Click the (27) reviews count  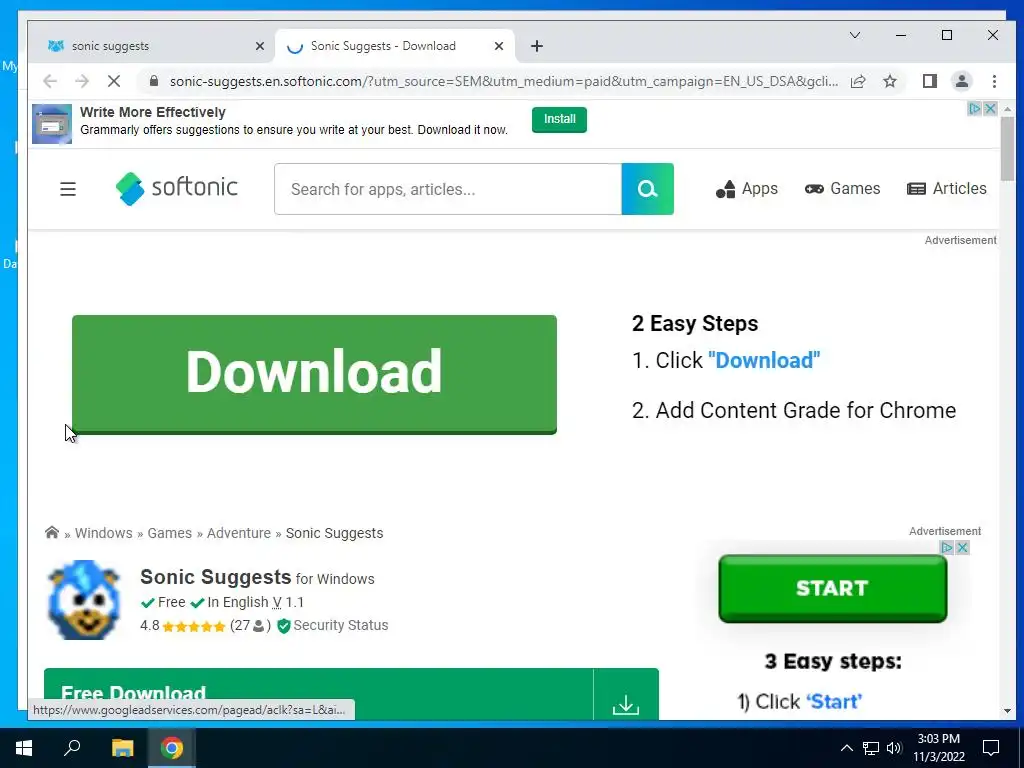250,626
